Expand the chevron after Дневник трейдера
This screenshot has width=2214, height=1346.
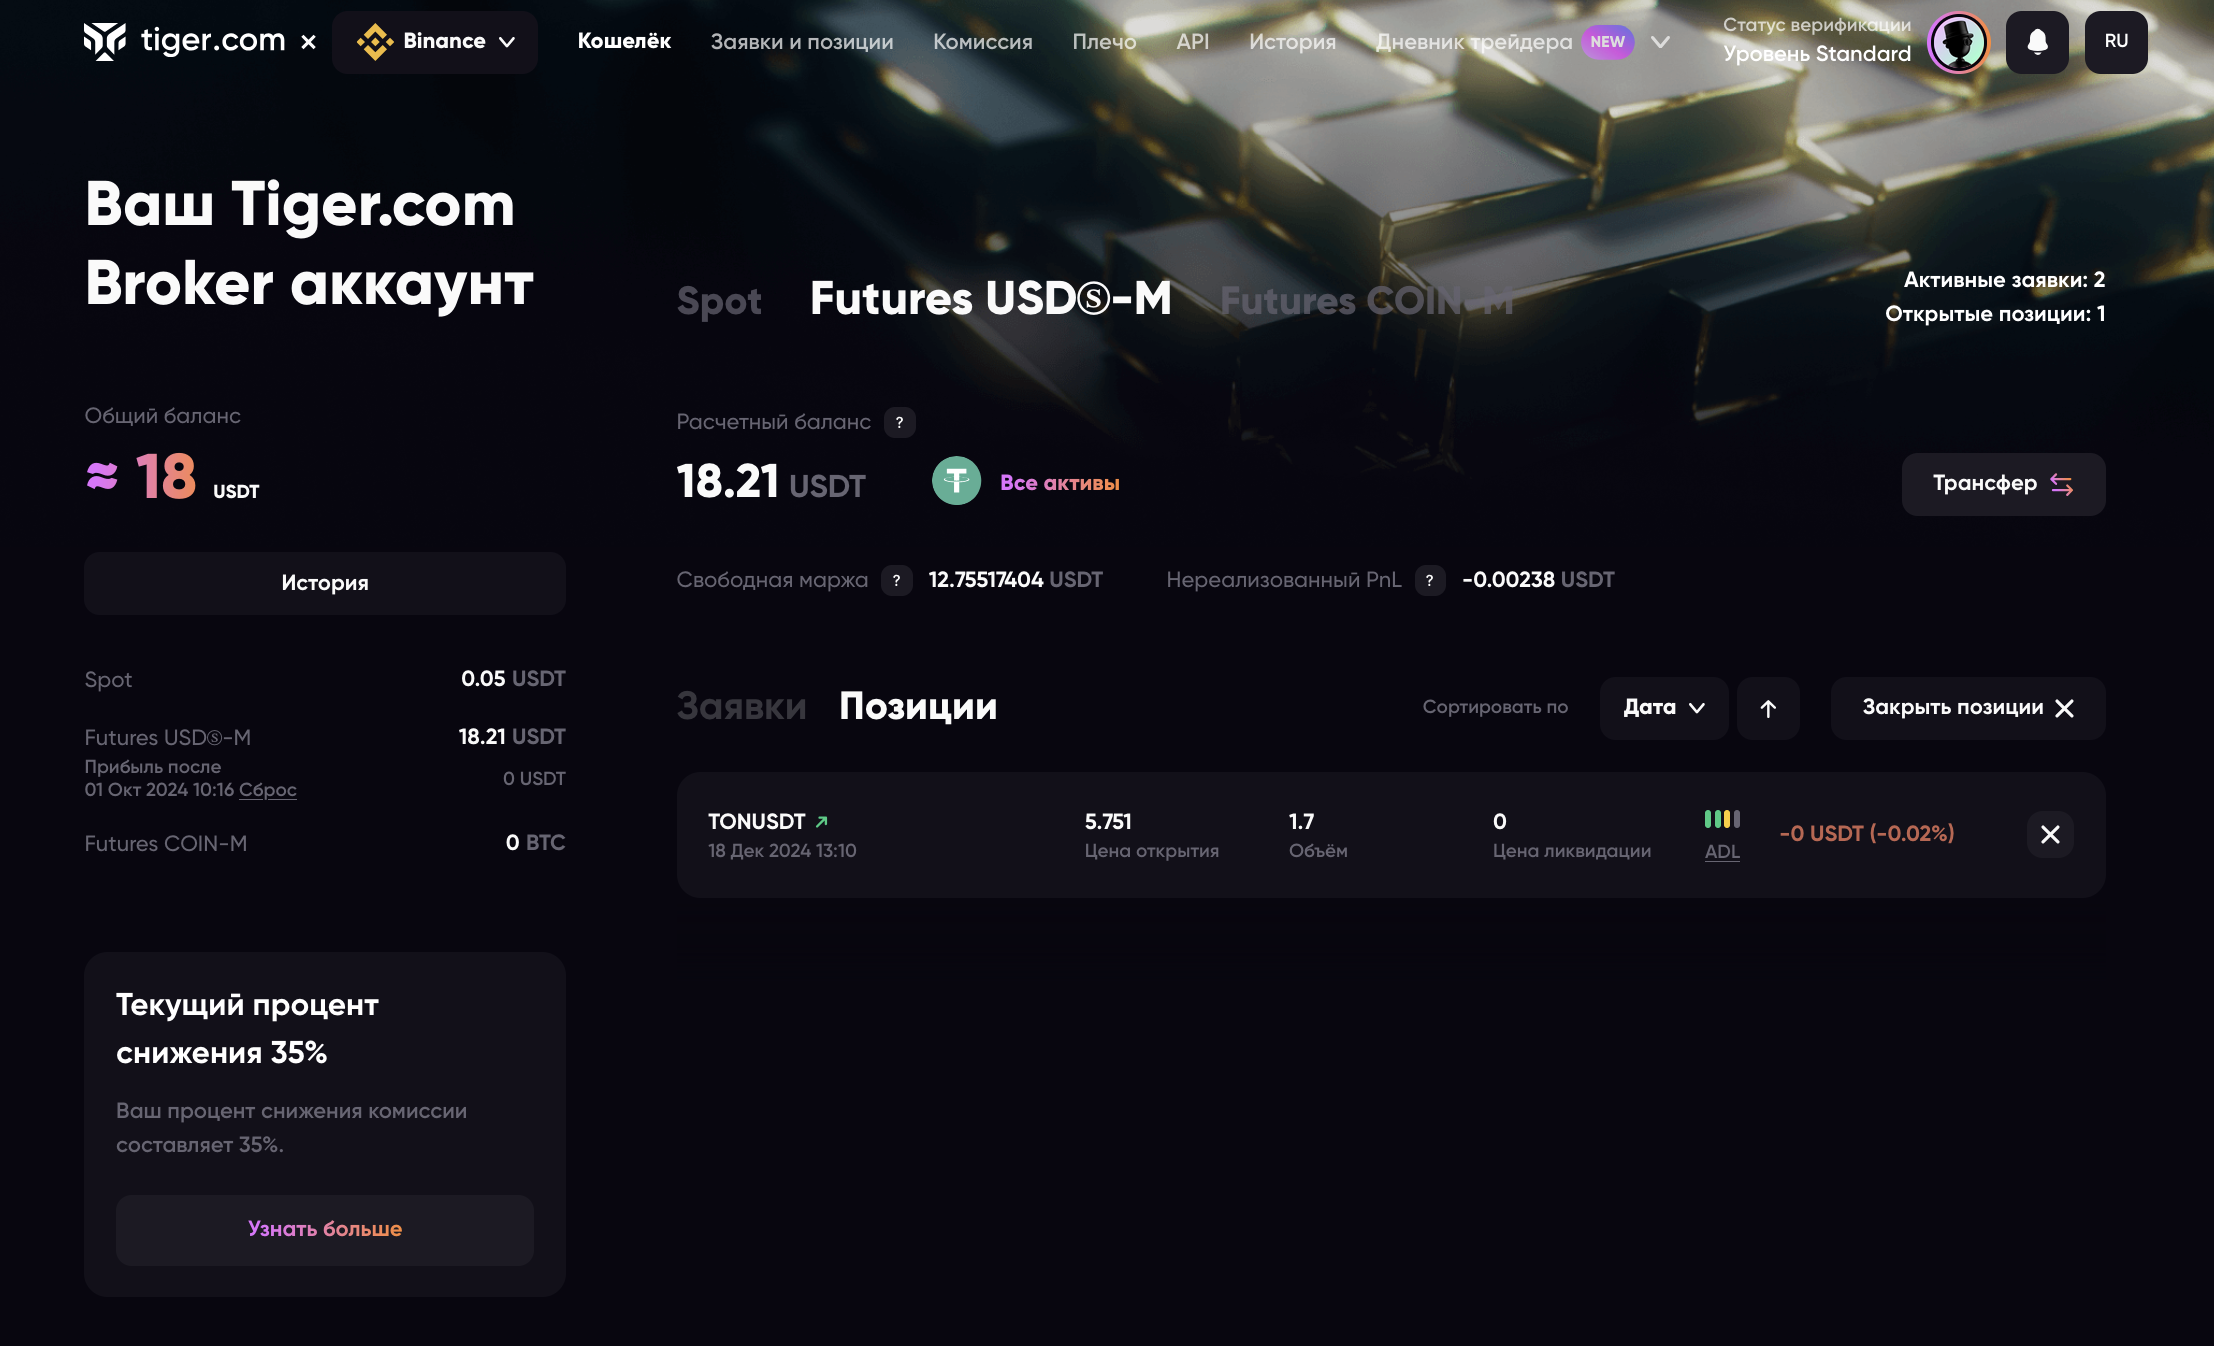point(1660,42)
